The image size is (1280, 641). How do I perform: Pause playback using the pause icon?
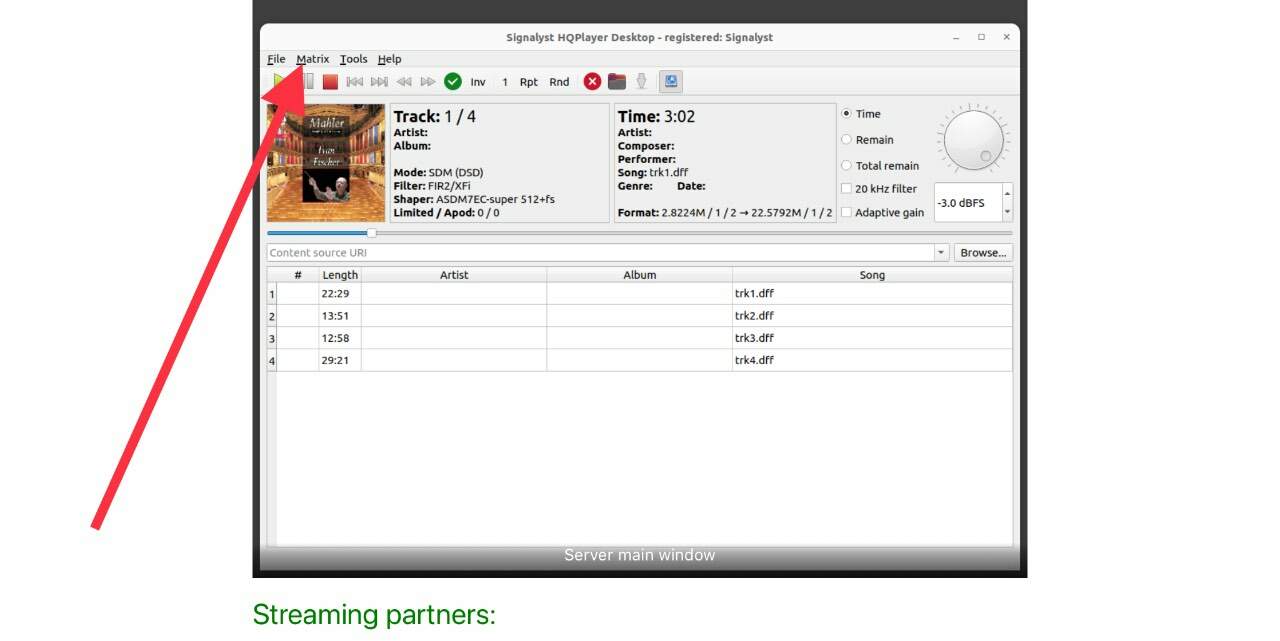coord(309,82)
